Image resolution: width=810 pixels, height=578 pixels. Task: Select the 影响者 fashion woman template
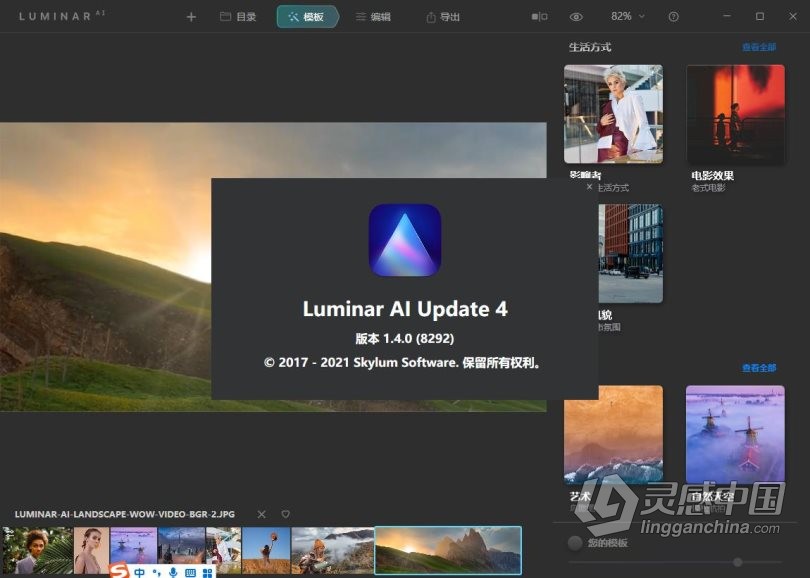pyautogui.click(x=613, y=114)
